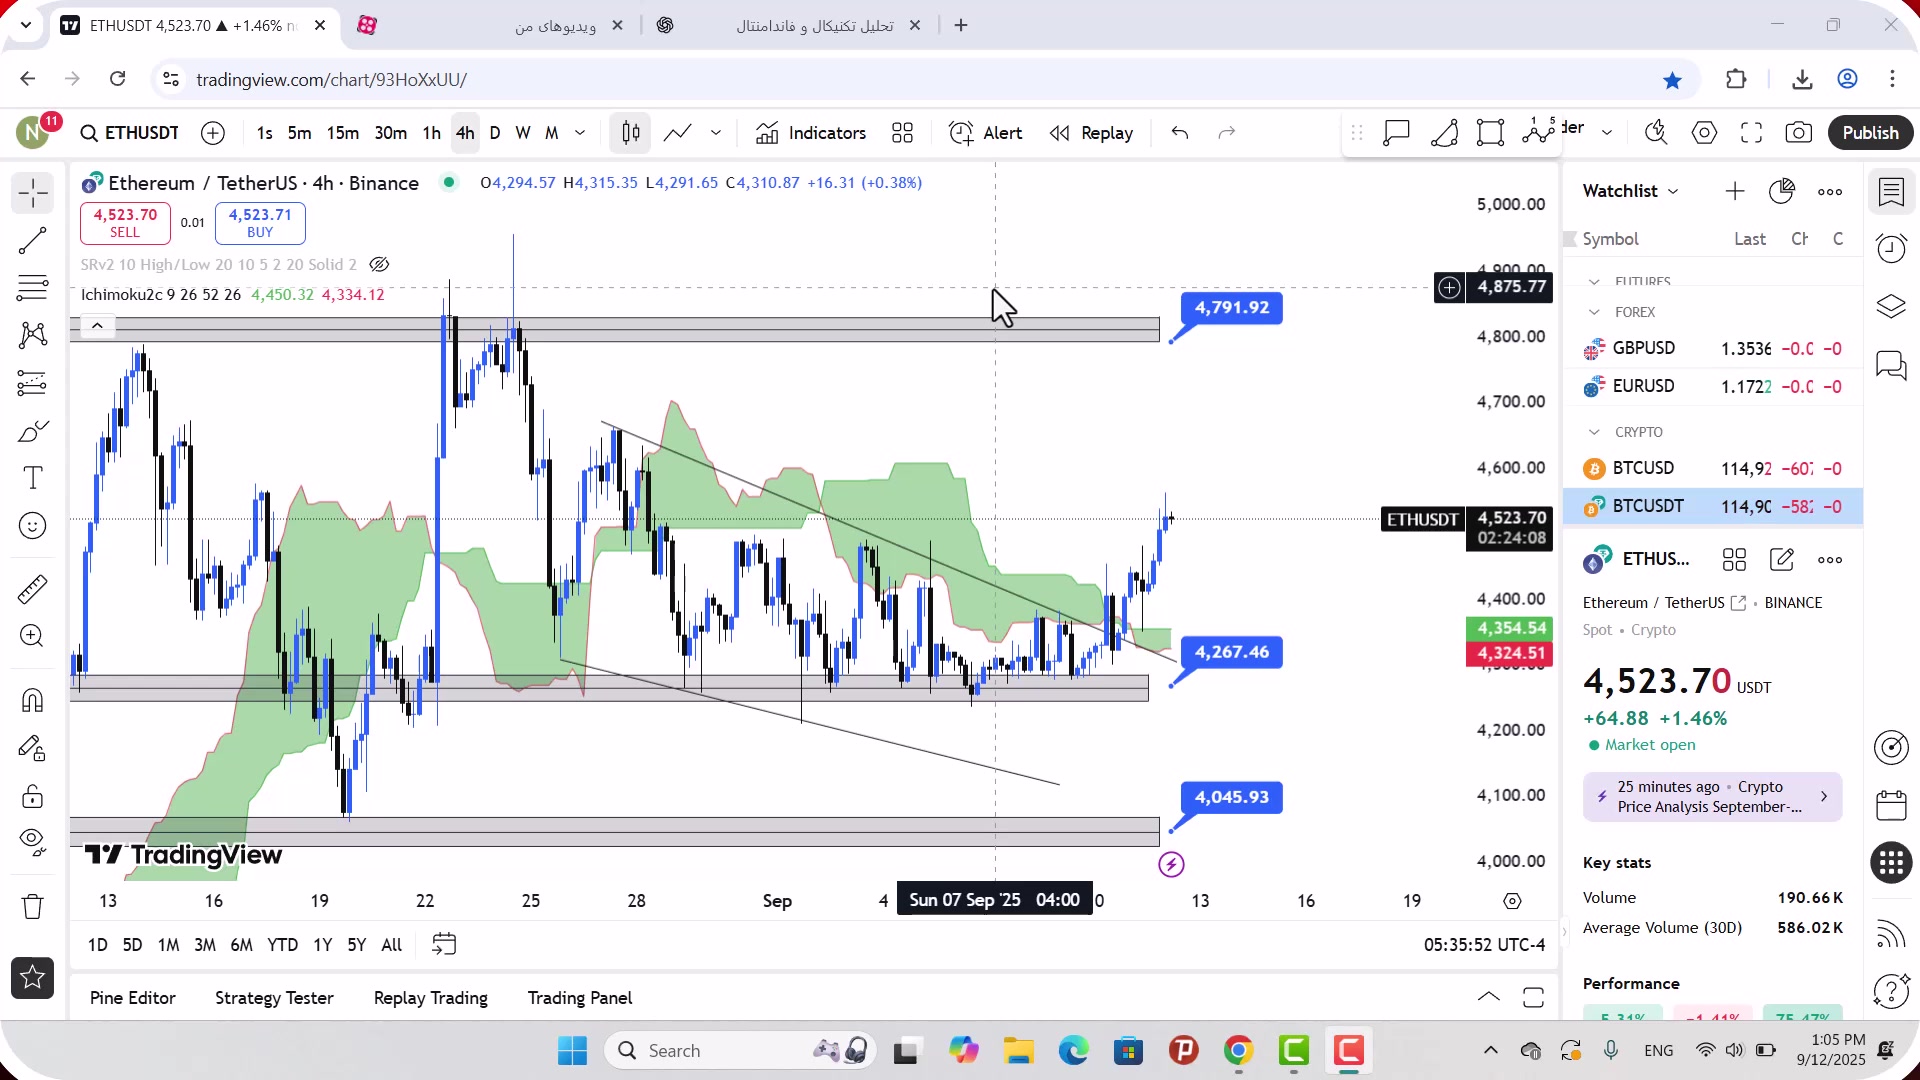Take a chart snapshot with camera icon

click(1799, 133)
